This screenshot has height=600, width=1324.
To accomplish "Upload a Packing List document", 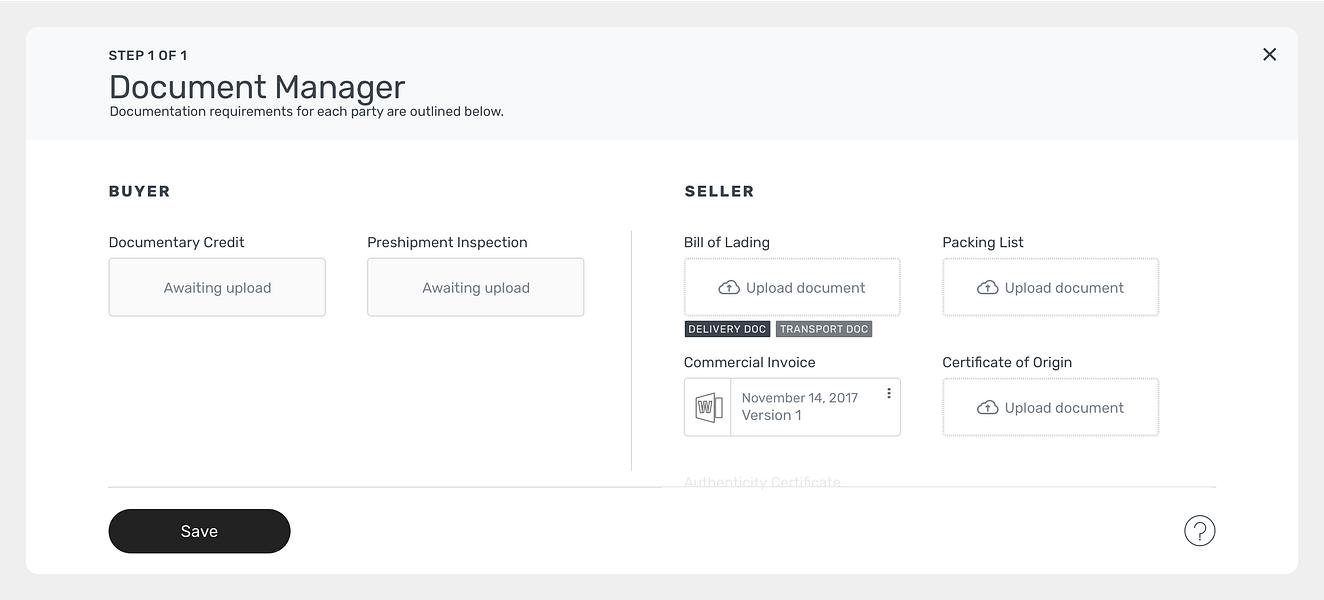I will click(1050, 287).
